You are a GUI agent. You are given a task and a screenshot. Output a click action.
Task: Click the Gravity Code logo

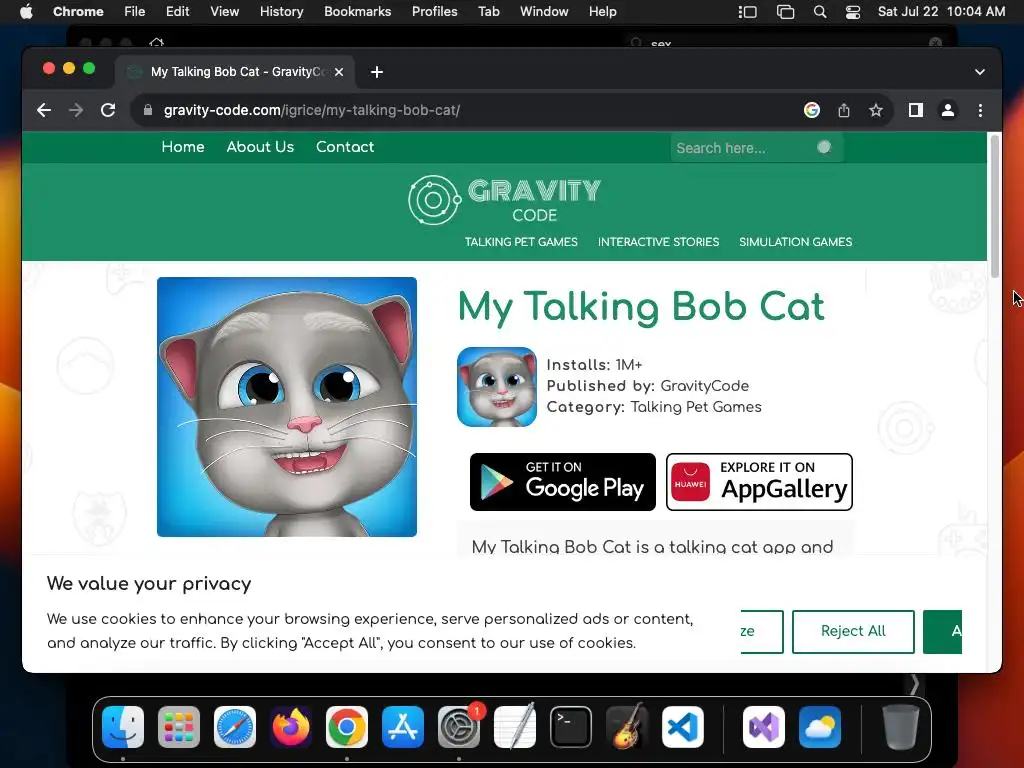(504, 200)
